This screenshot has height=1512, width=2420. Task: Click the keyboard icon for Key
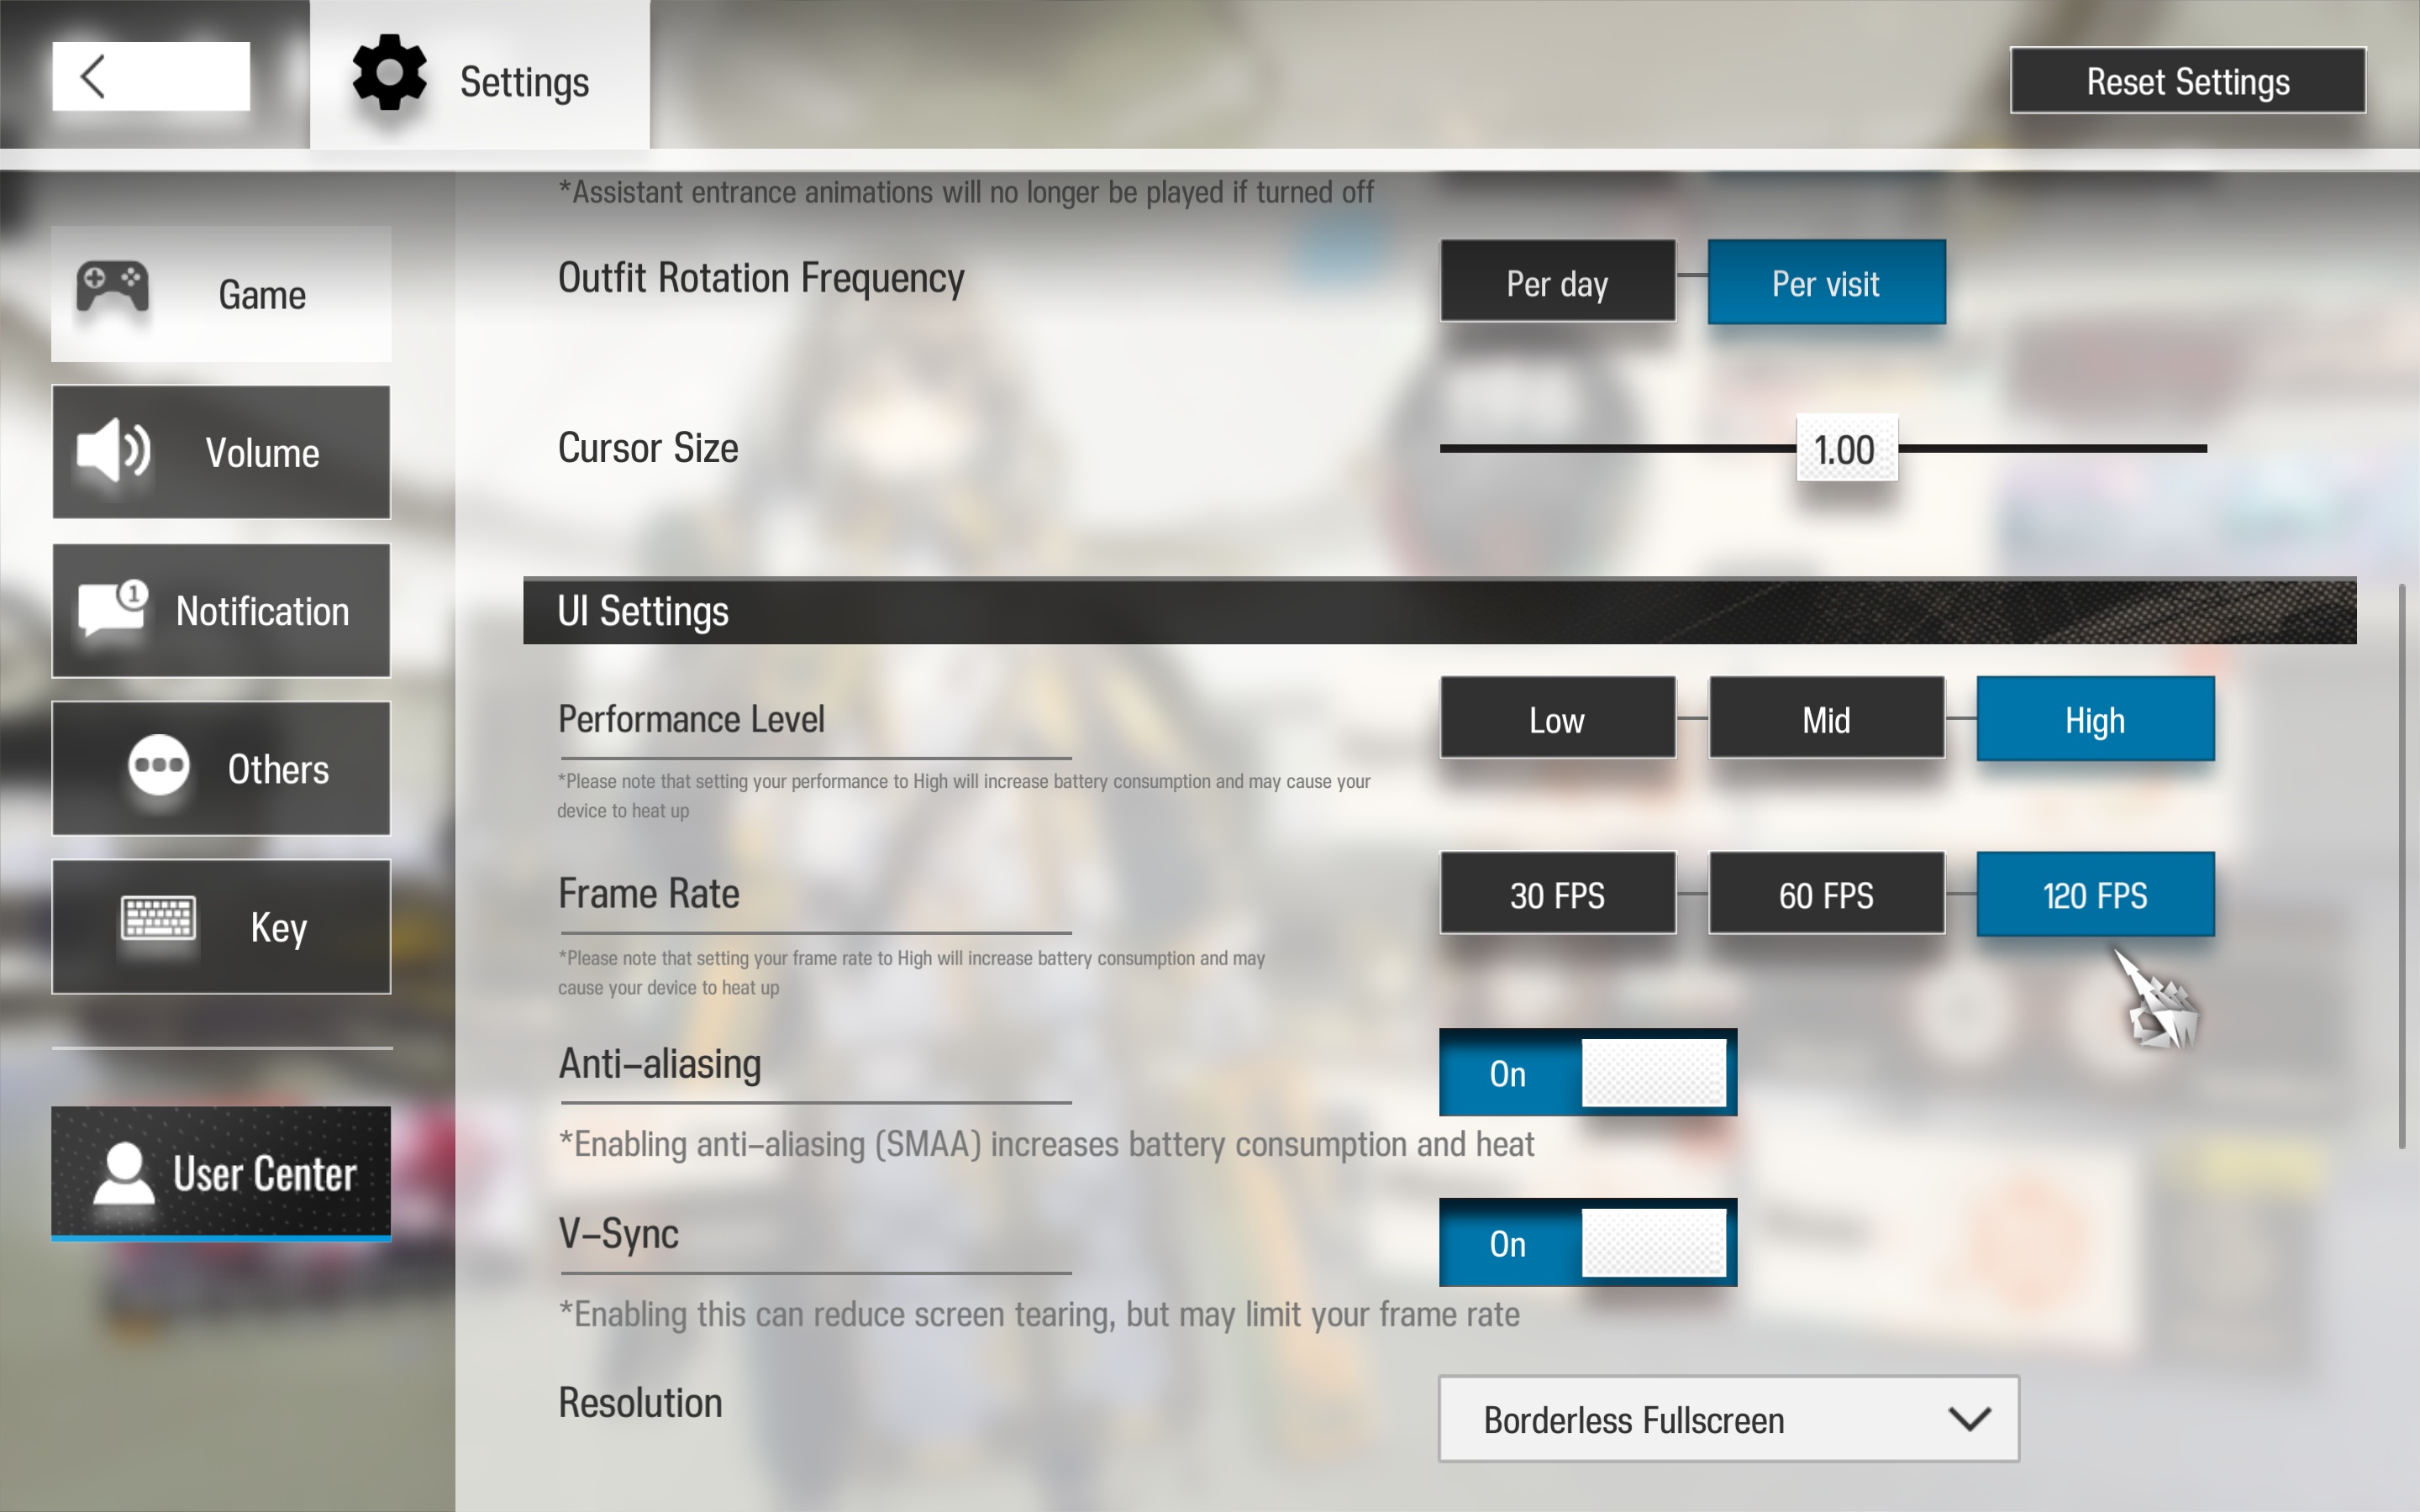pos(158,918)
